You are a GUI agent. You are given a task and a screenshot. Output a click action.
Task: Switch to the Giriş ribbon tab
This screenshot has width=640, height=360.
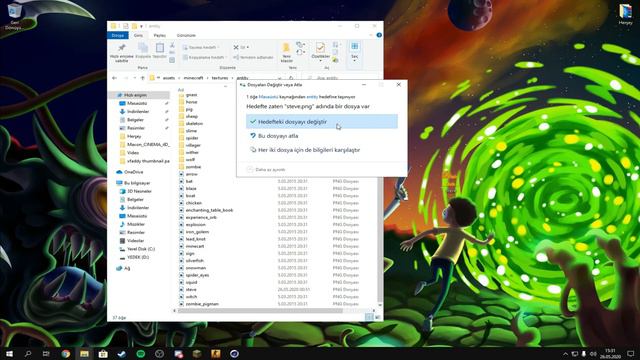[138, 36]
